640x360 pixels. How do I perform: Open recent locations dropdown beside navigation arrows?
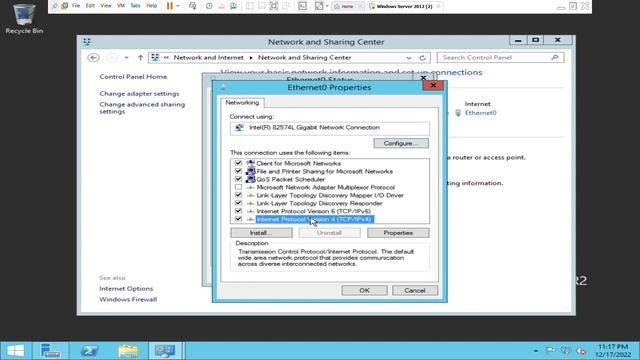click(127, 58)
